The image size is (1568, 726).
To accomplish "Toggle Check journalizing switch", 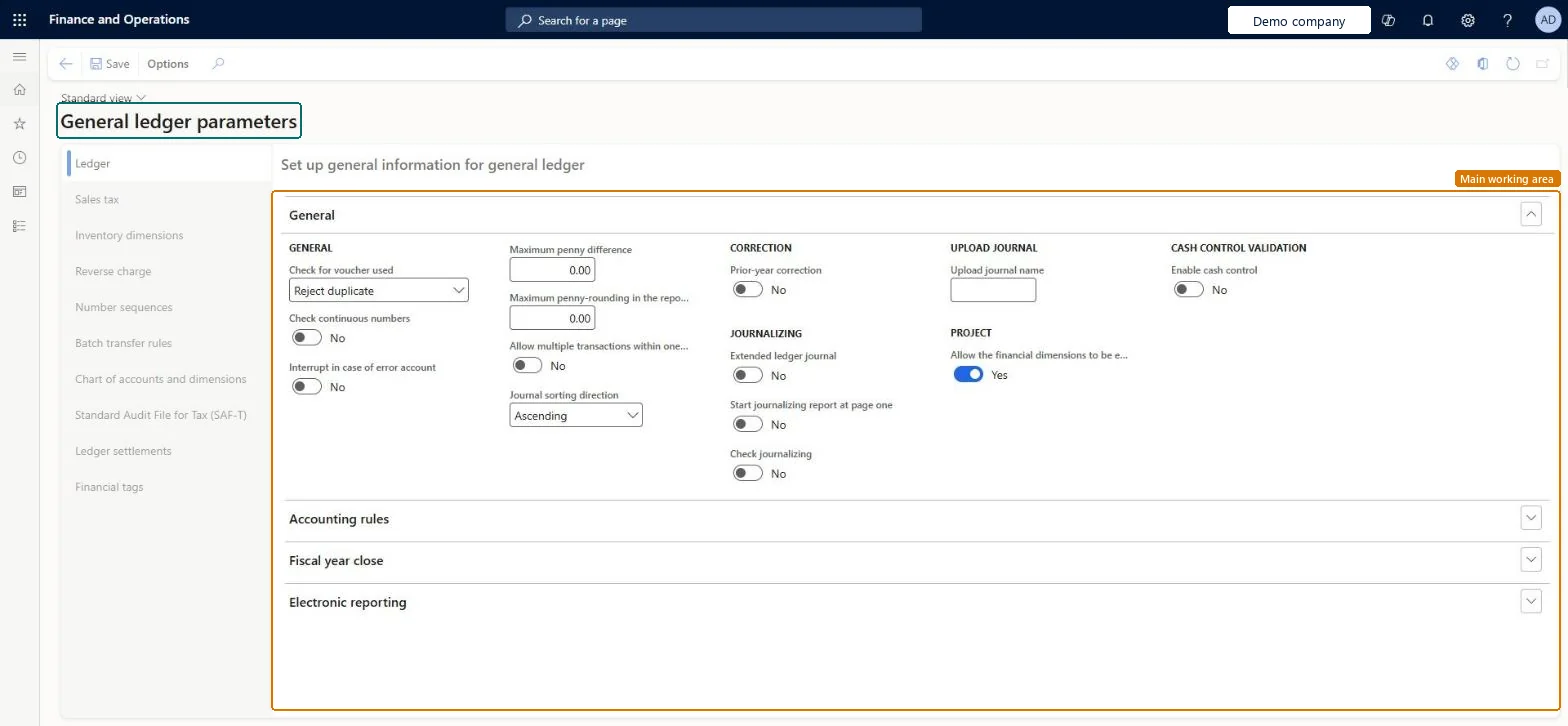I will 748,474.
